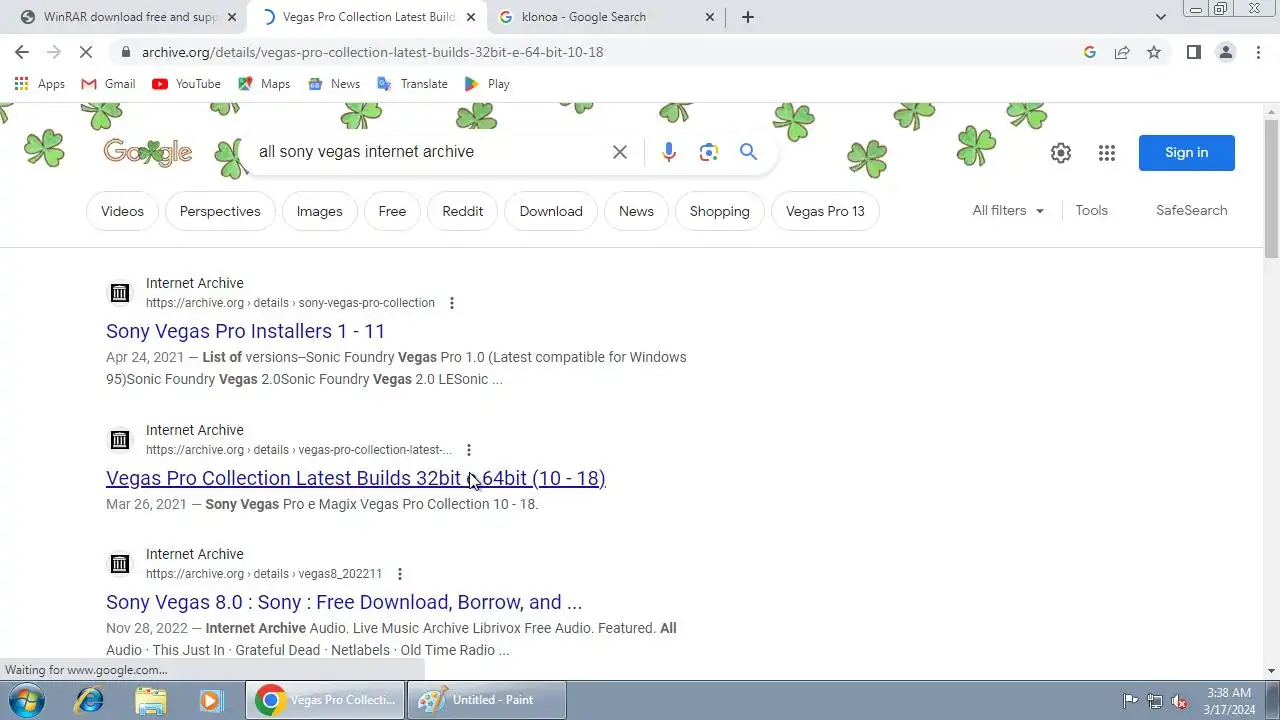Switch to Untitled - Paint window
The height and width of the screenshot is (720, 1280).
tap(487, 700)
